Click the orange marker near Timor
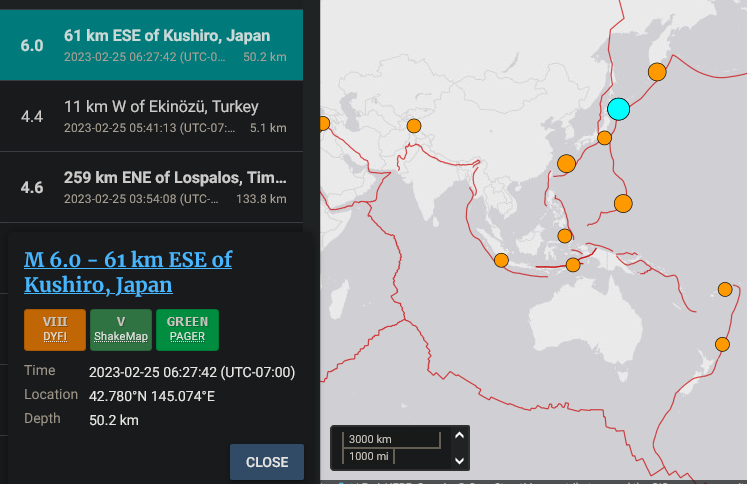Screen dimensions: 747x484 (573, 264)
